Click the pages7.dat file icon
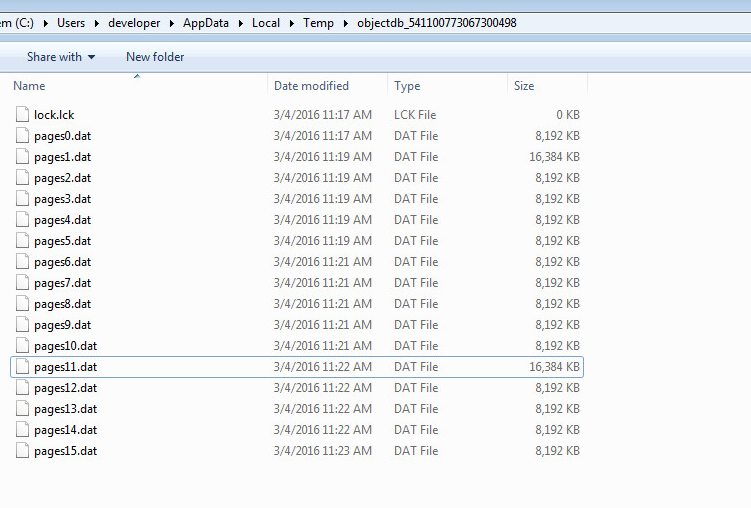751x508 pixels. (x=22, y=282)
